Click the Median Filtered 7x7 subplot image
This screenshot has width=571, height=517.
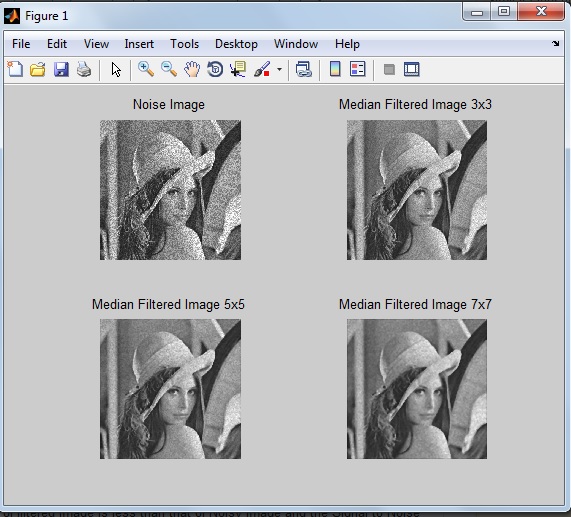coord(417,389)
